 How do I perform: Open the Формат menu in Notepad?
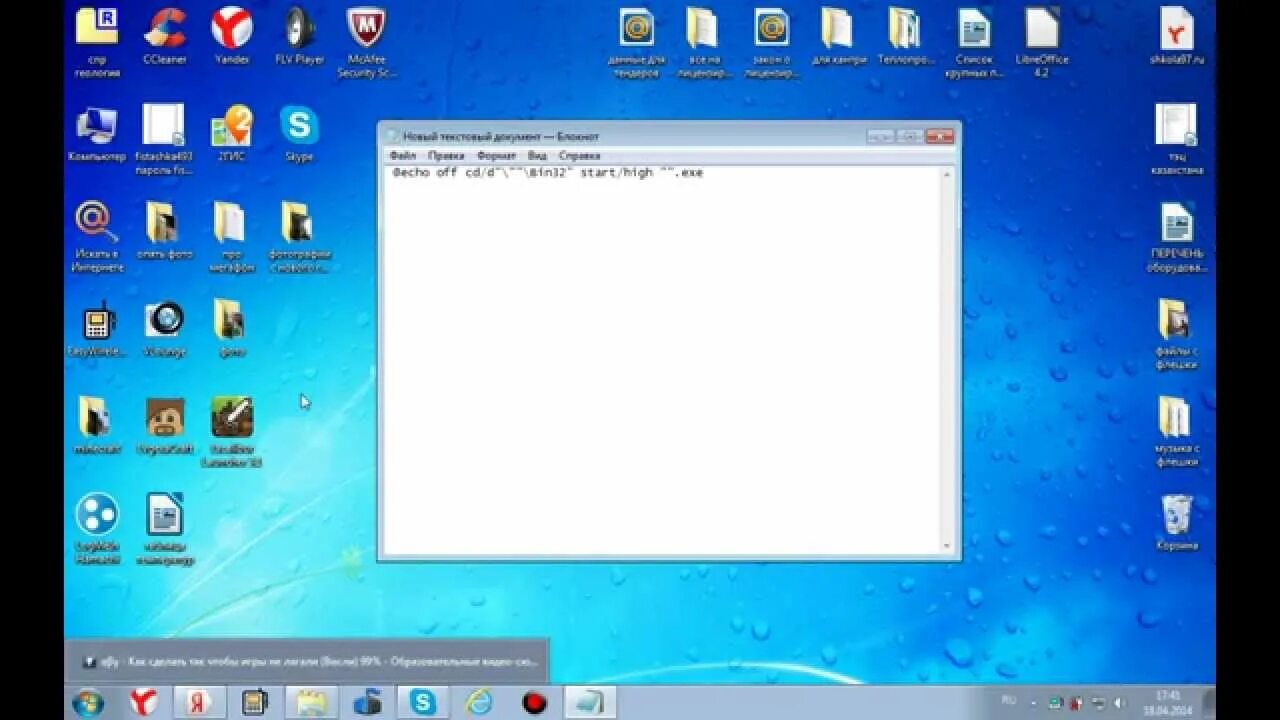(x=496, y=156)
